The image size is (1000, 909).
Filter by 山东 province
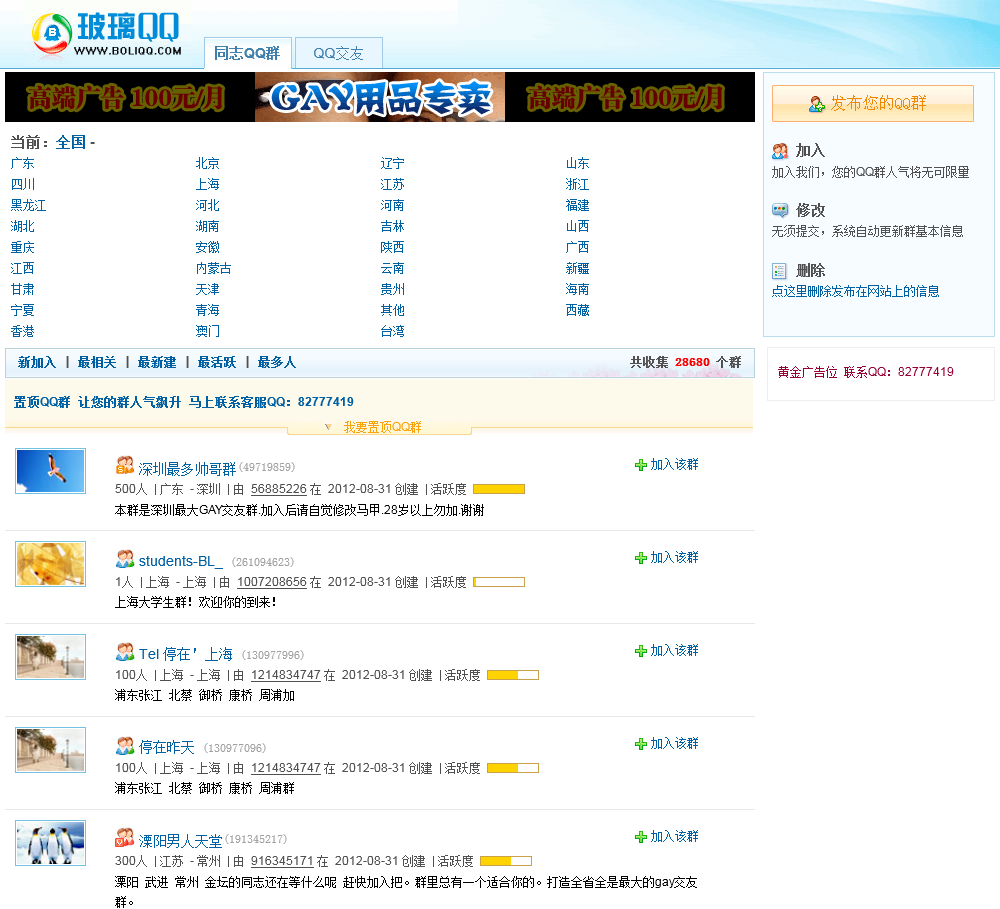click(577, 163)
